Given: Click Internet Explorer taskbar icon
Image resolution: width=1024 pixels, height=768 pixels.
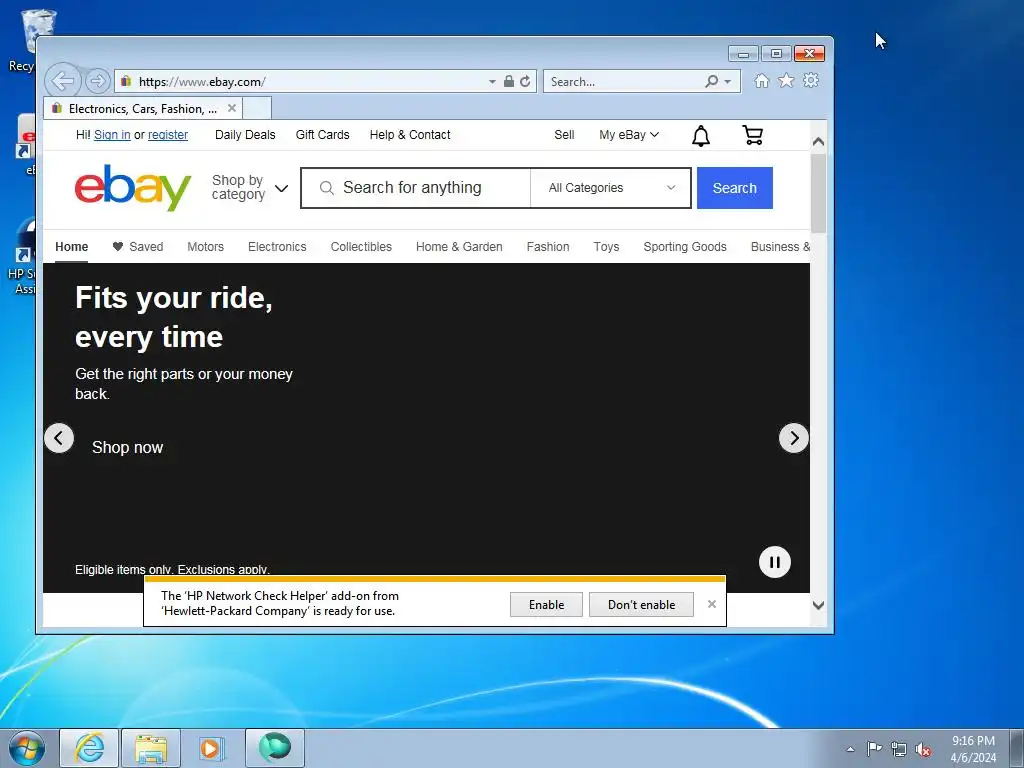Looking at the screenshot, I should 89,748.
